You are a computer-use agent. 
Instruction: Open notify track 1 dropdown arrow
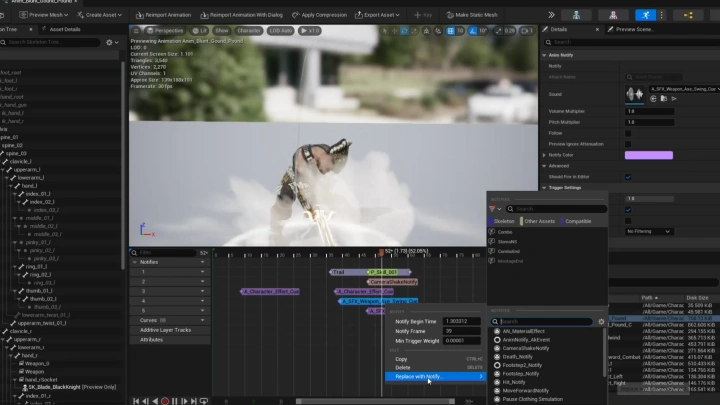[x=202, y=272]
